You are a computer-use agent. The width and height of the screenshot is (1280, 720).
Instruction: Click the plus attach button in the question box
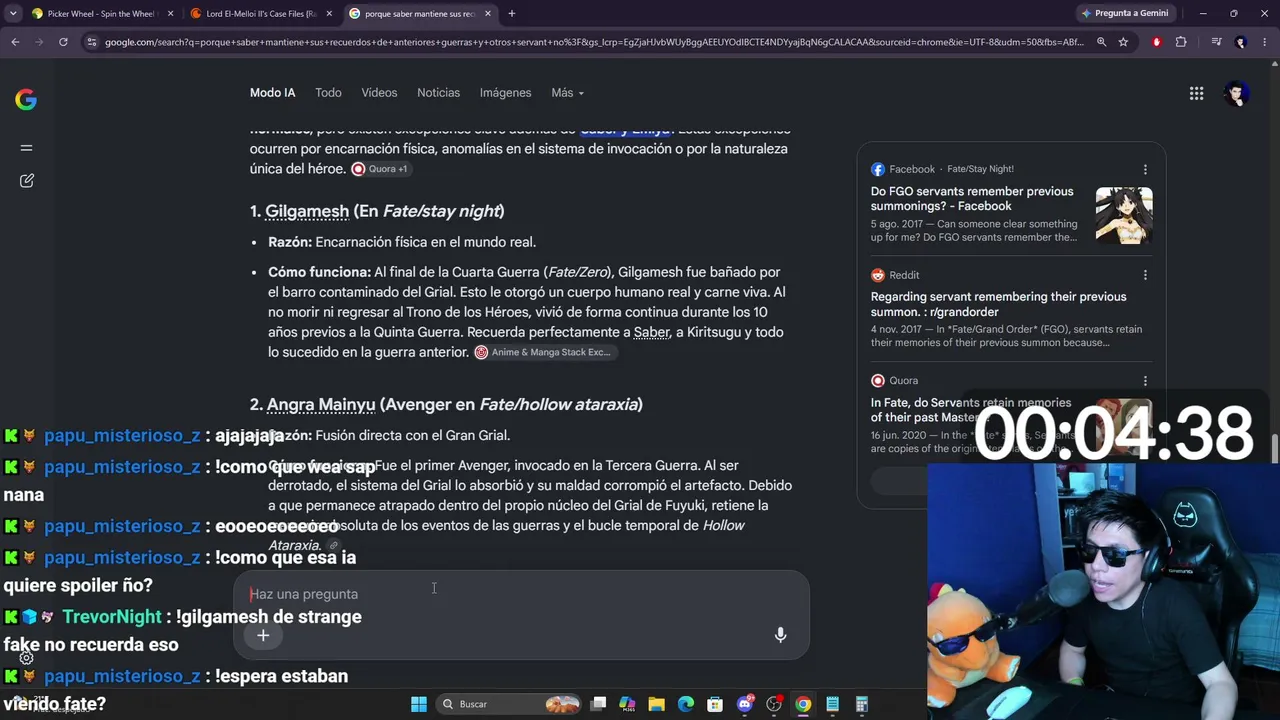coord(263,635)
